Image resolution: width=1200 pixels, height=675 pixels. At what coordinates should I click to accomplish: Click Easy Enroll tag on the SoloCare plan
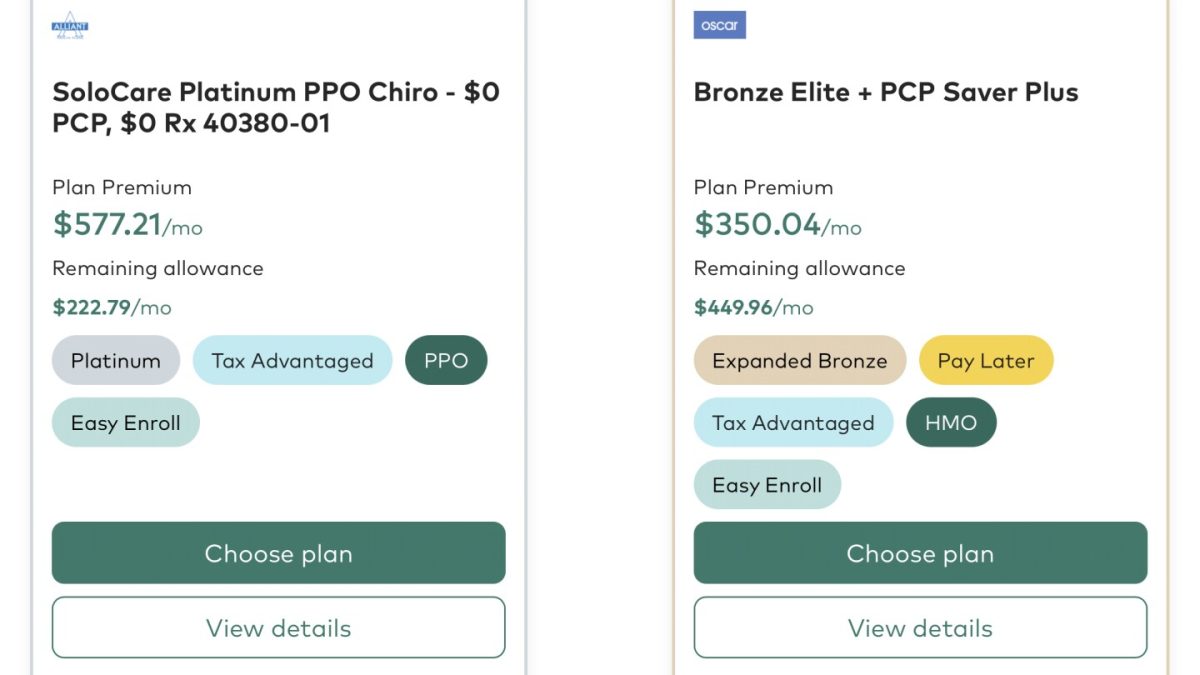point(126,423)
